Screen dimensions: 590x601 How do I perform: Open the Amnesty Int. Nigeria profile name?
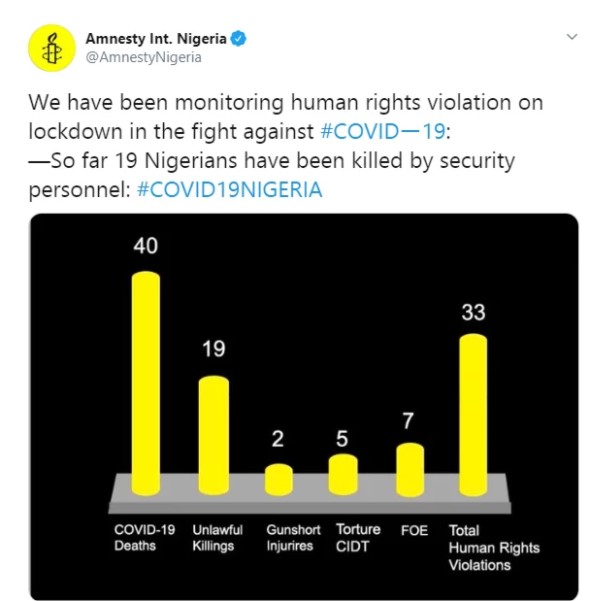pos(156,39)
